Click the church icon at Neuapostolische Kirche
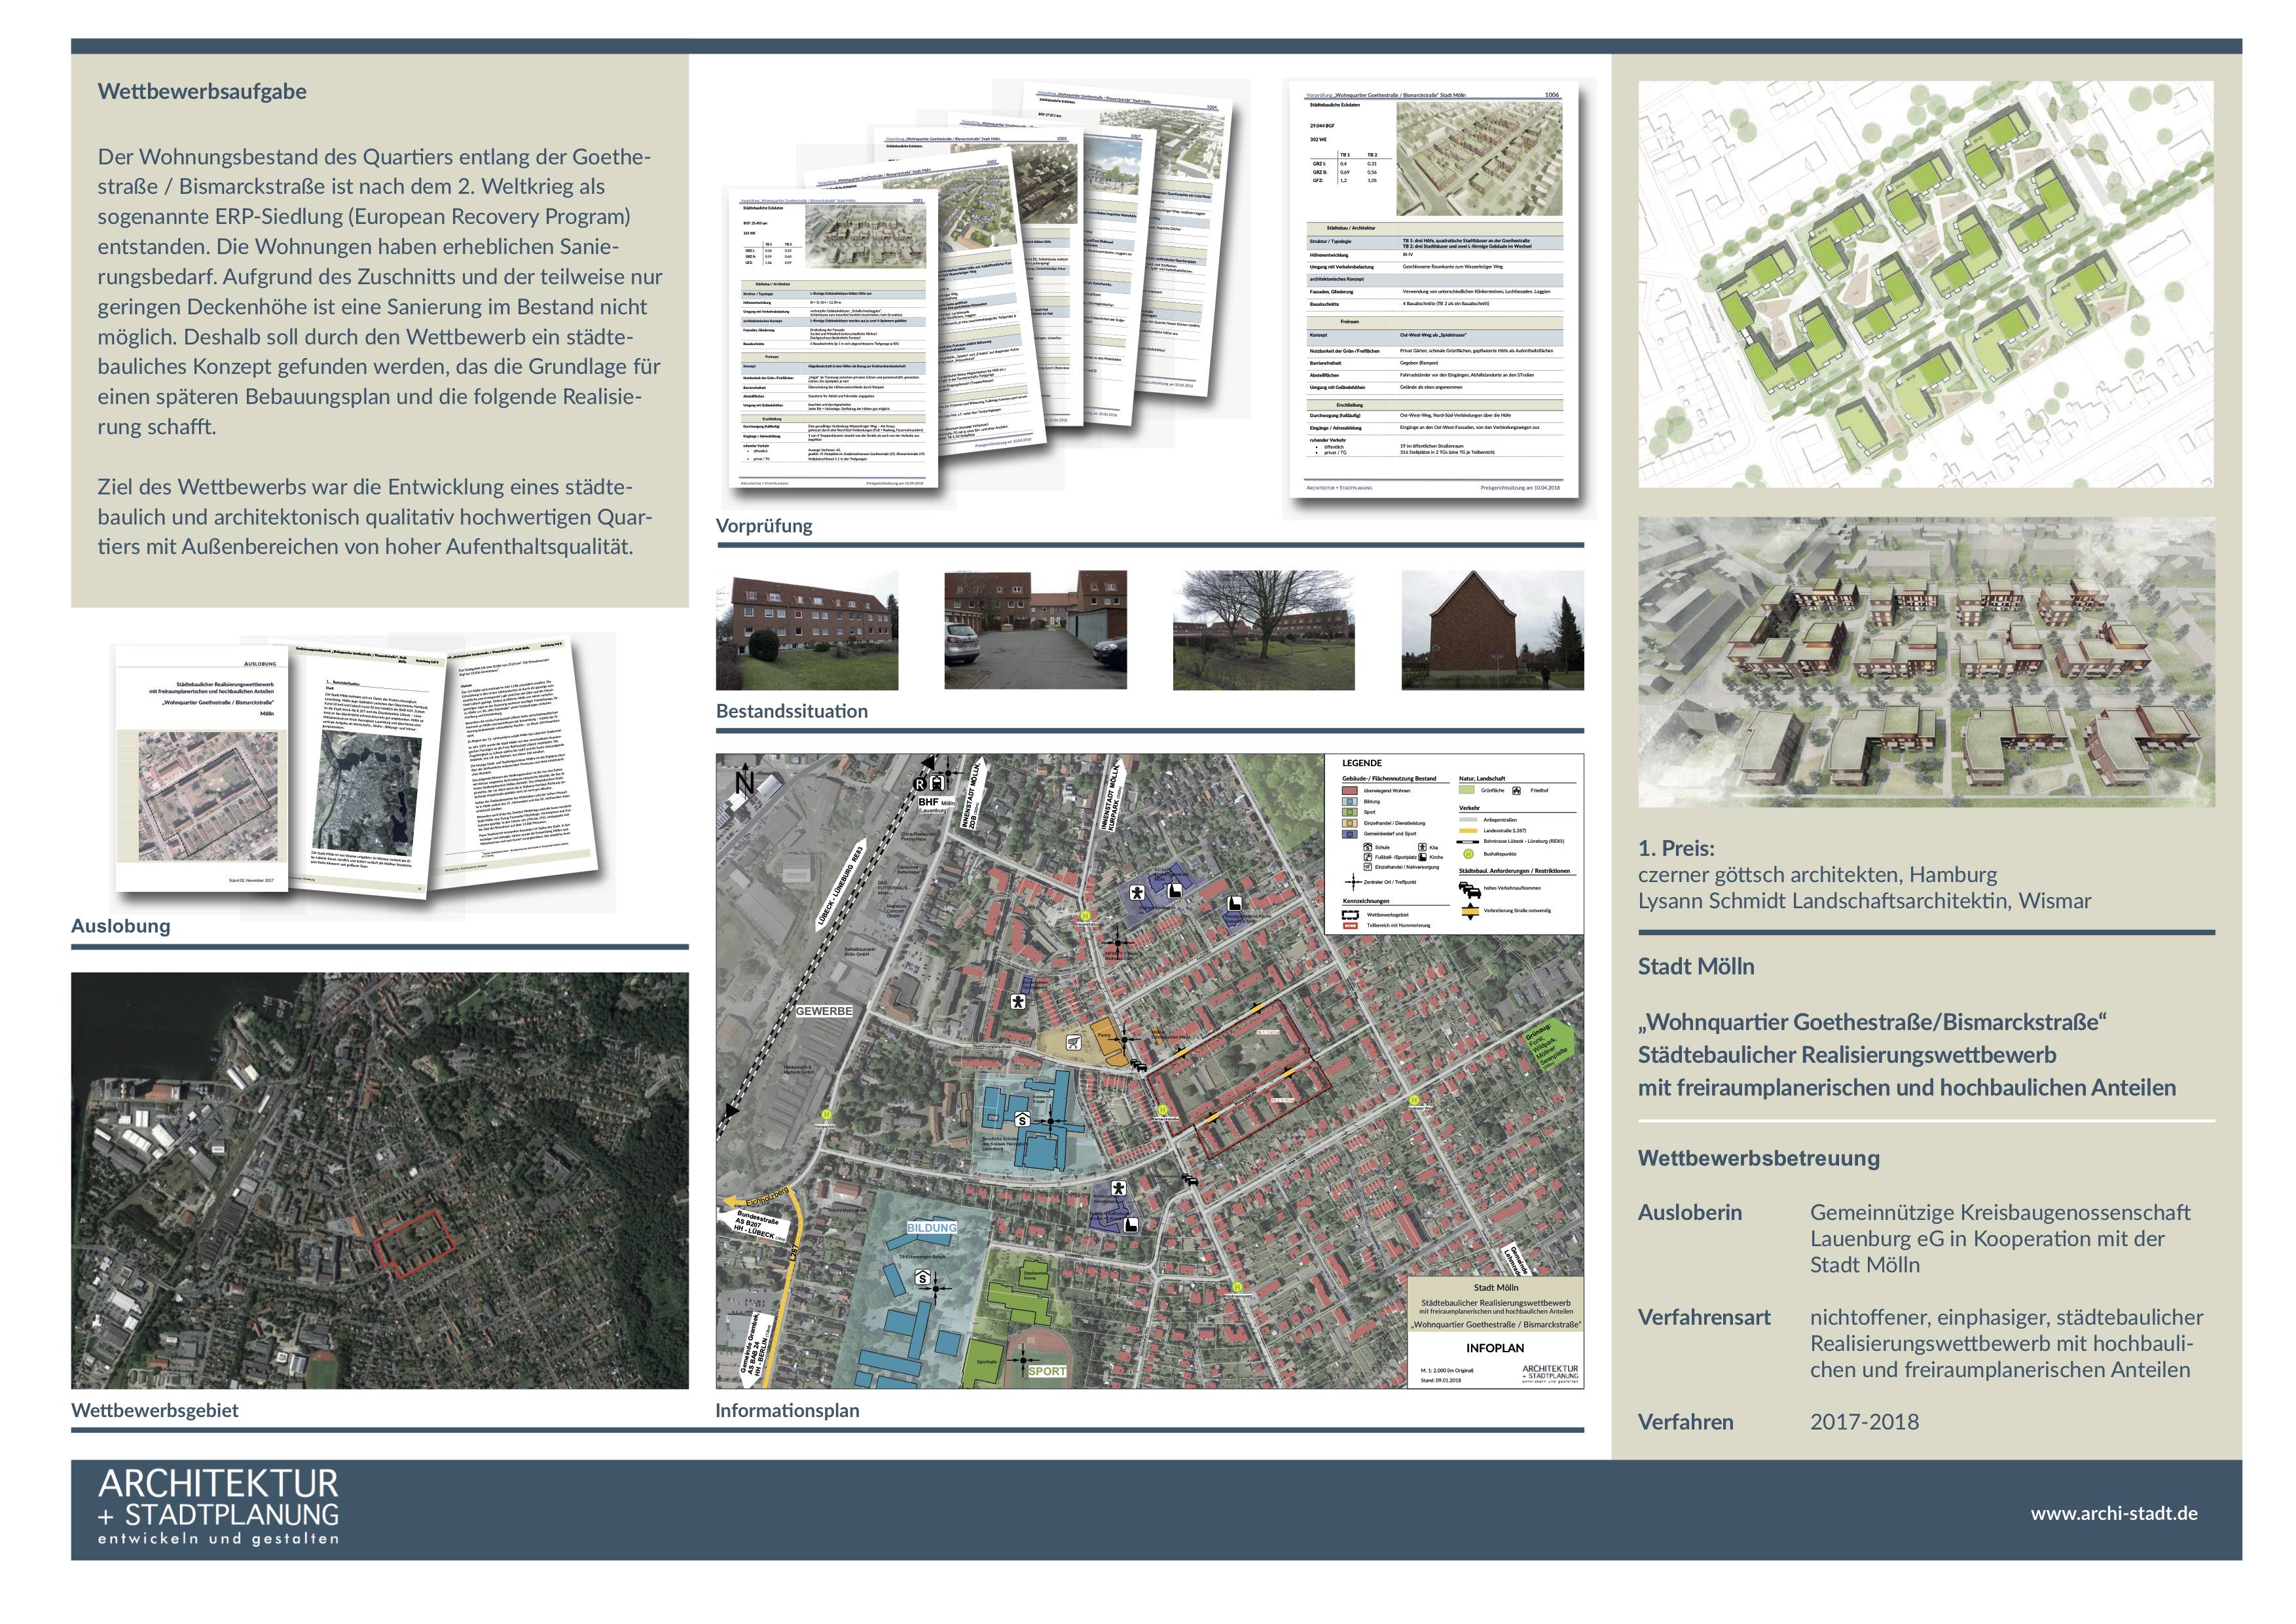Screen dimensions: 2296x1624 point(1234,903)
